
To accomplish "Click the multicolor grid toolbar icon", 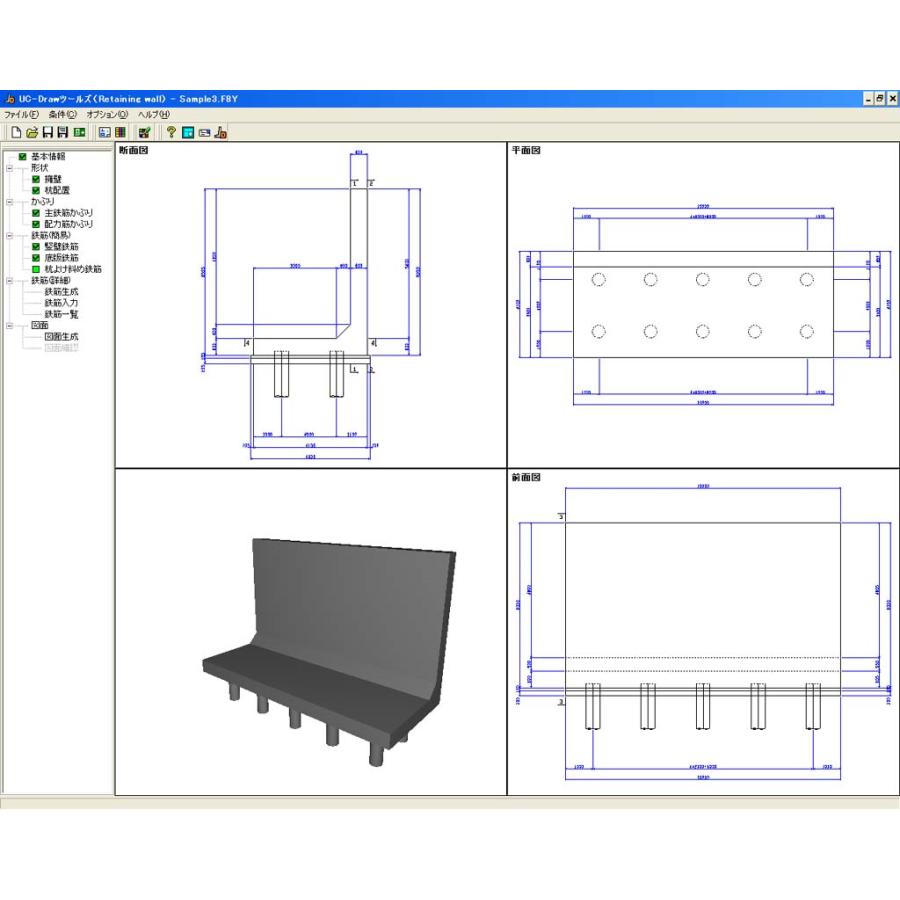I will click(120, 132).
